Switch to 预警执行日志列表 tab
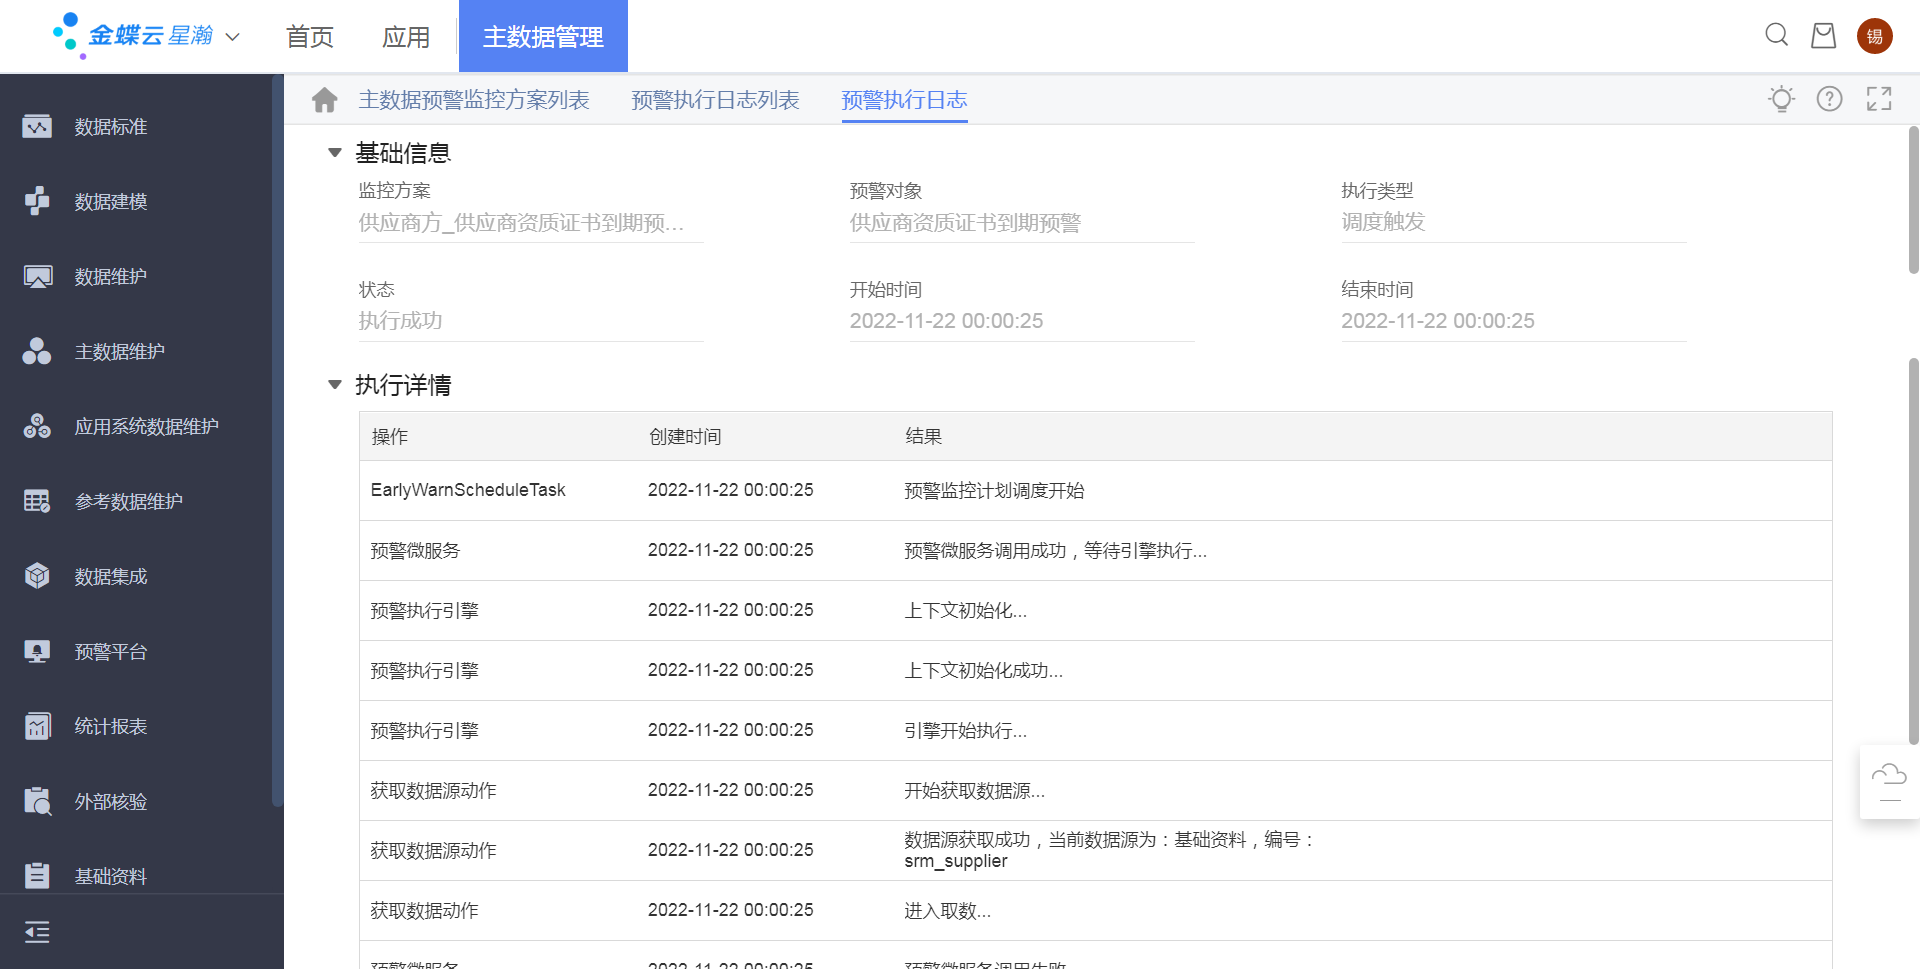1920x969 pixels. 715,100
